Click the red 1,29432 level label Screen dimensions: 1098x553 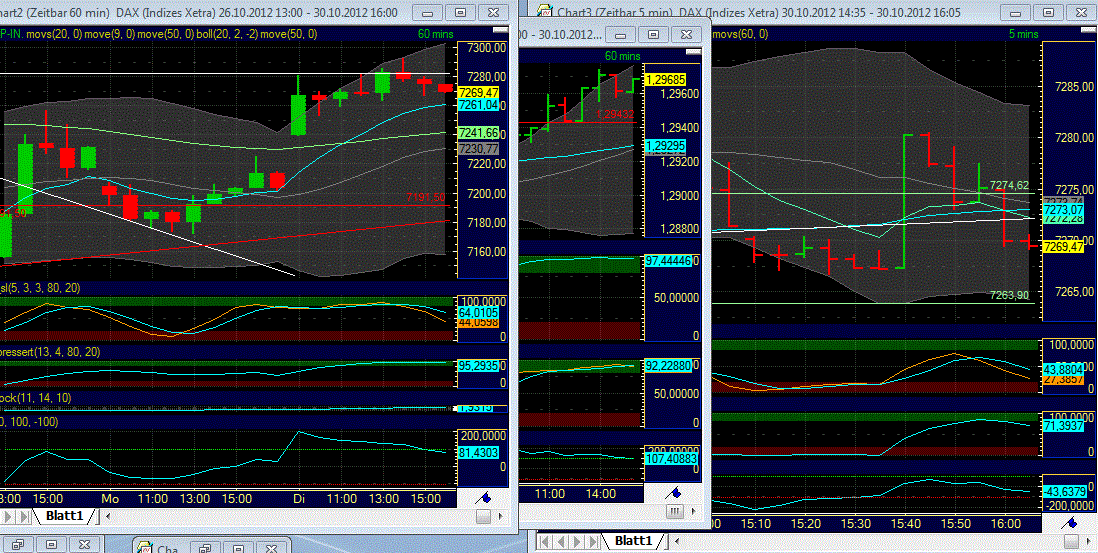pyautogui.click(x=616, y=115)
